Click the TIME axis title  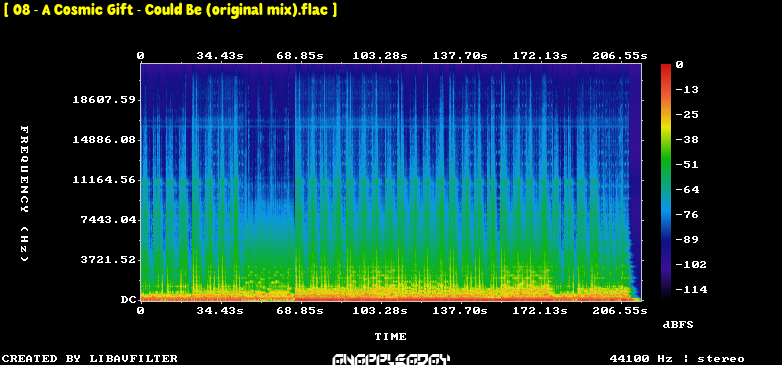[x=391, y=337]
